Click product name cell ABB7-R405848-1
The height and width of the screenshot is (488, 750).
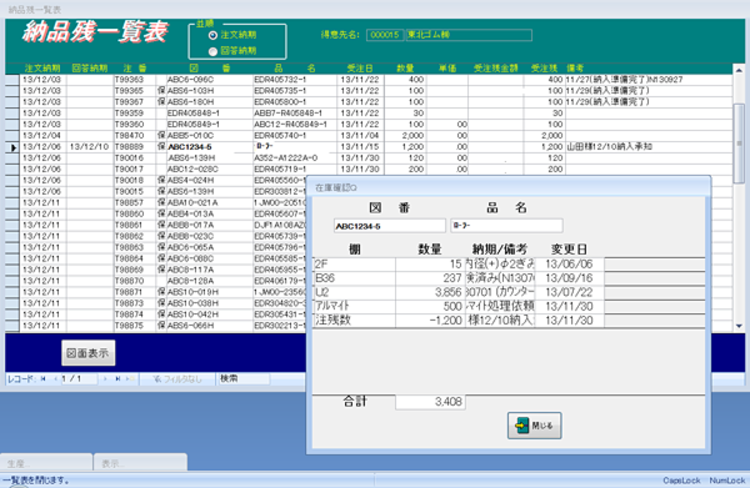tap(295, 113)
